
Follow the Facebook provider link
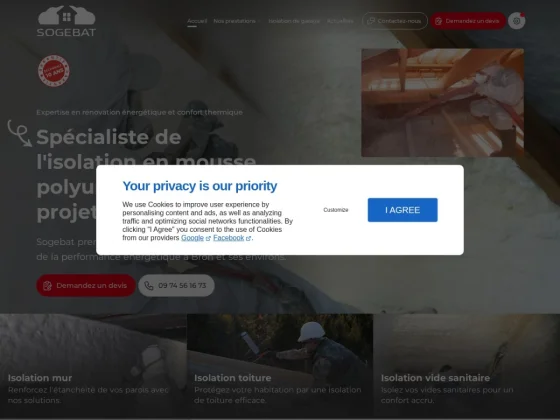[x=229, y=238]
